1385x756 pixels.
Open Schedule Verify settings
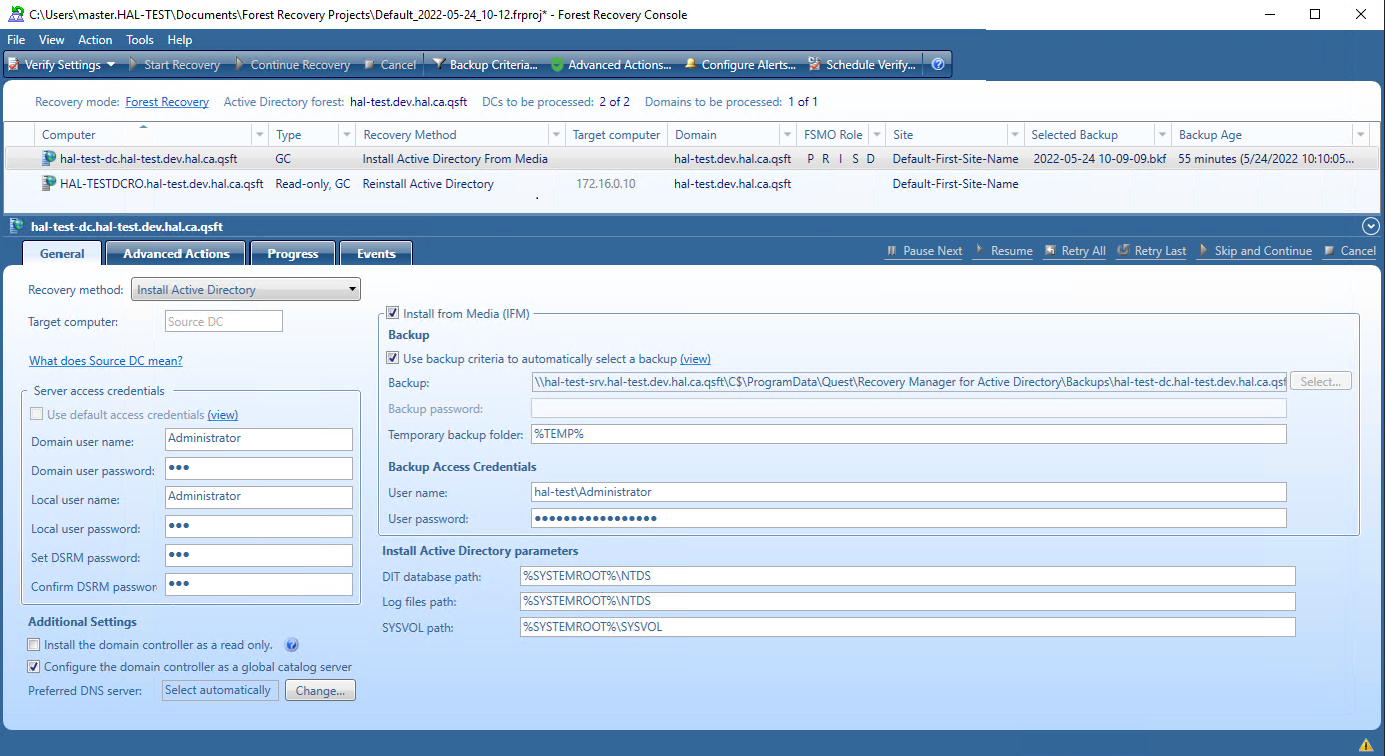862,65
